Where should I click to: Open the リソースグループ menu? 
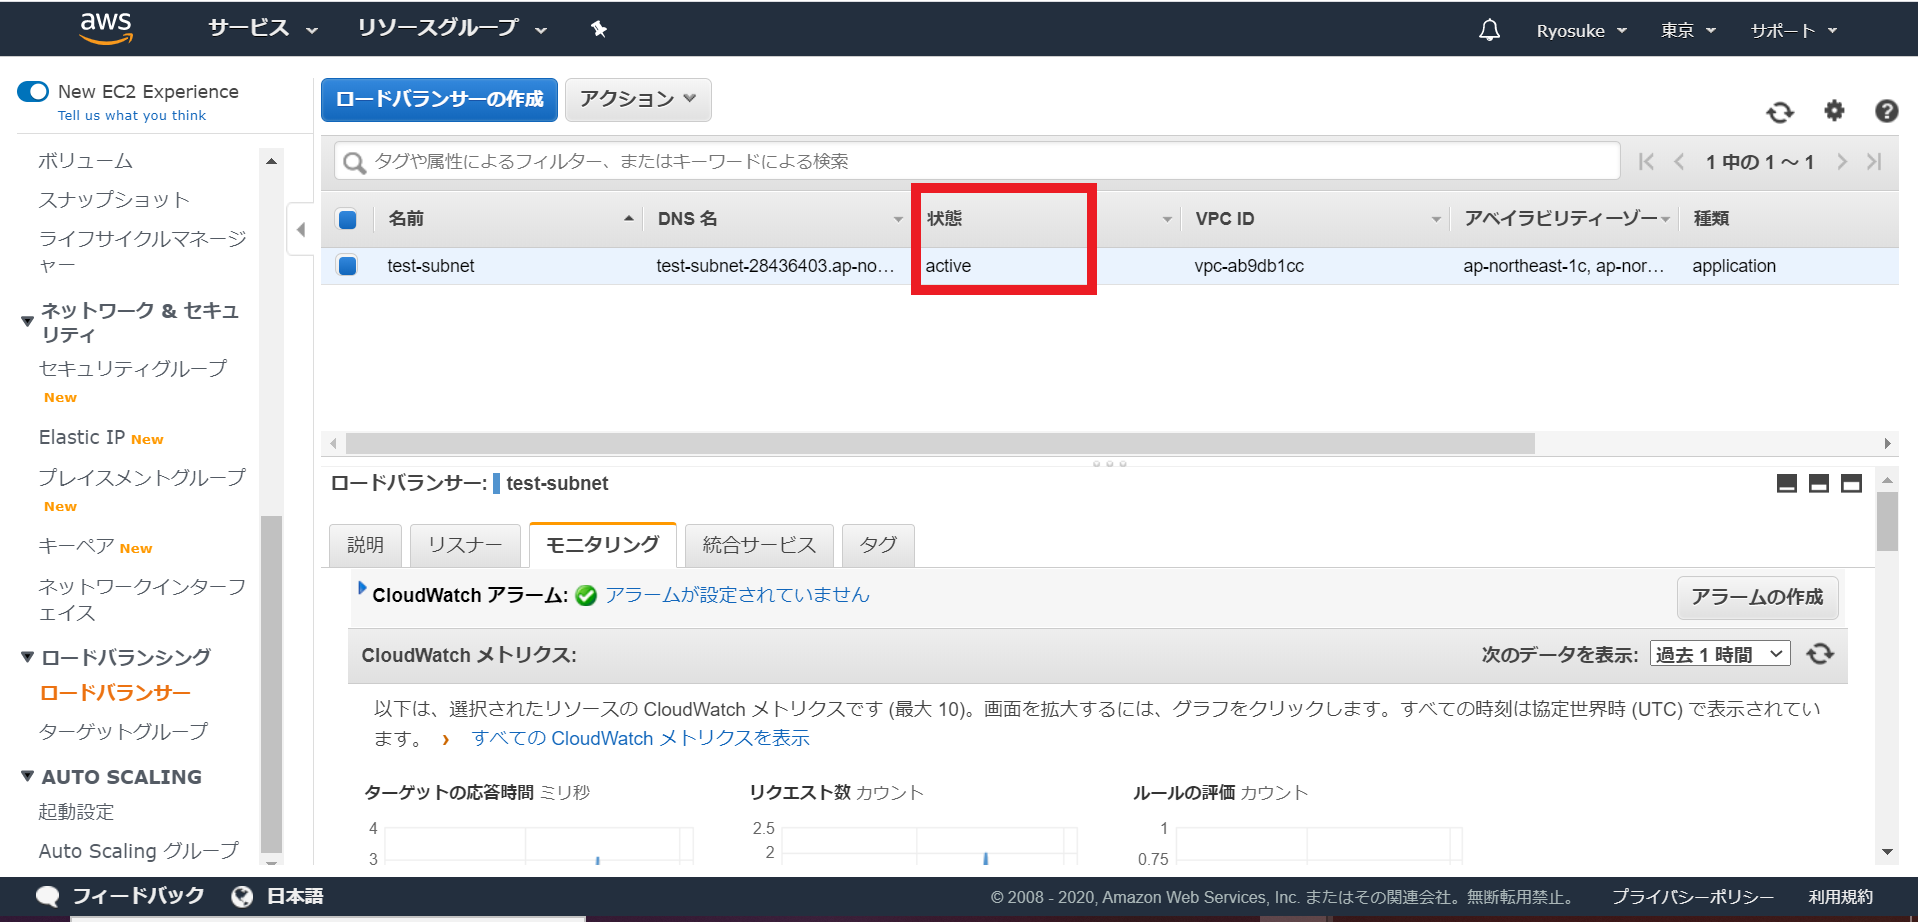point(452,29)
